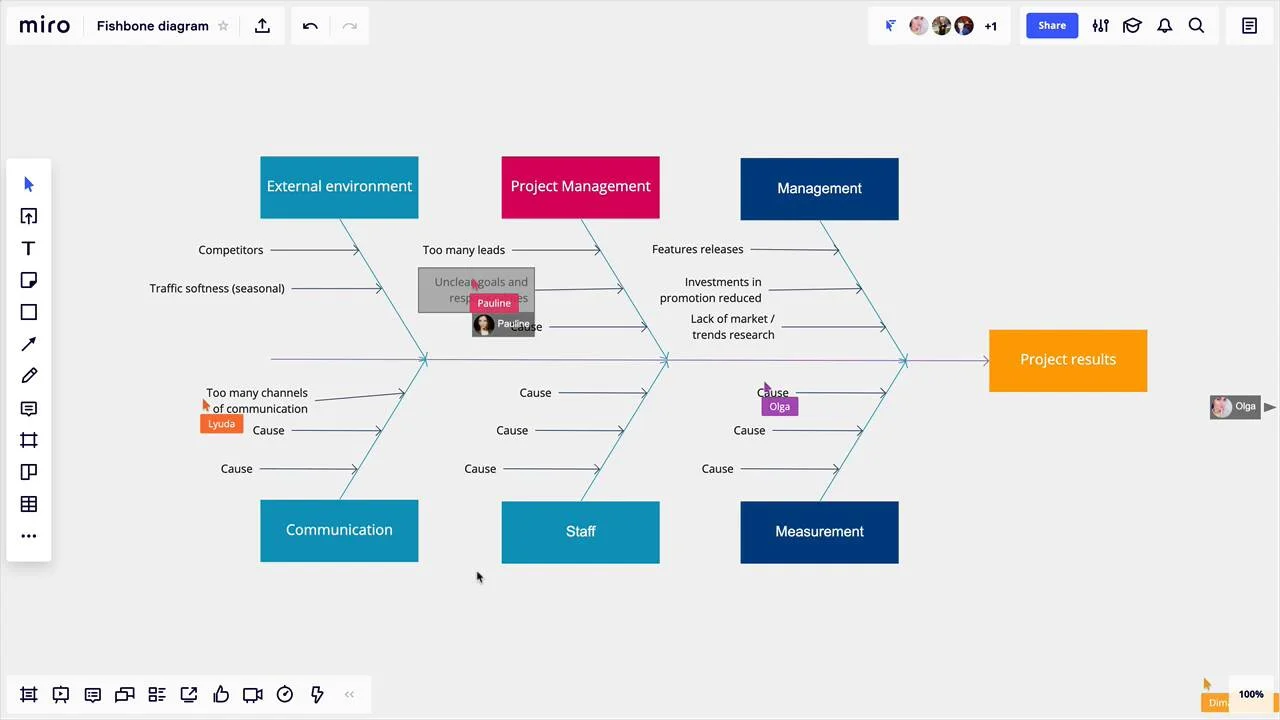Open notifications bell
Image resolution: width=1280 pixels, height=720 pixels.
tap(1164, 26)
